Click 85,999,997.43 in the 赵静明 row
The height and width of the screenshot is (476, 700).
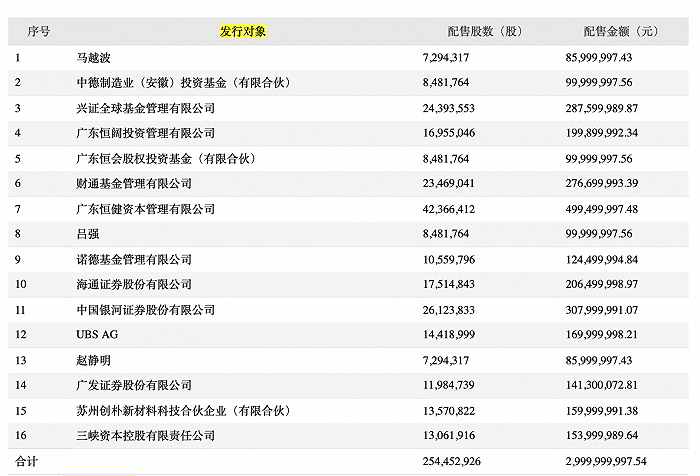coord(599,360)
